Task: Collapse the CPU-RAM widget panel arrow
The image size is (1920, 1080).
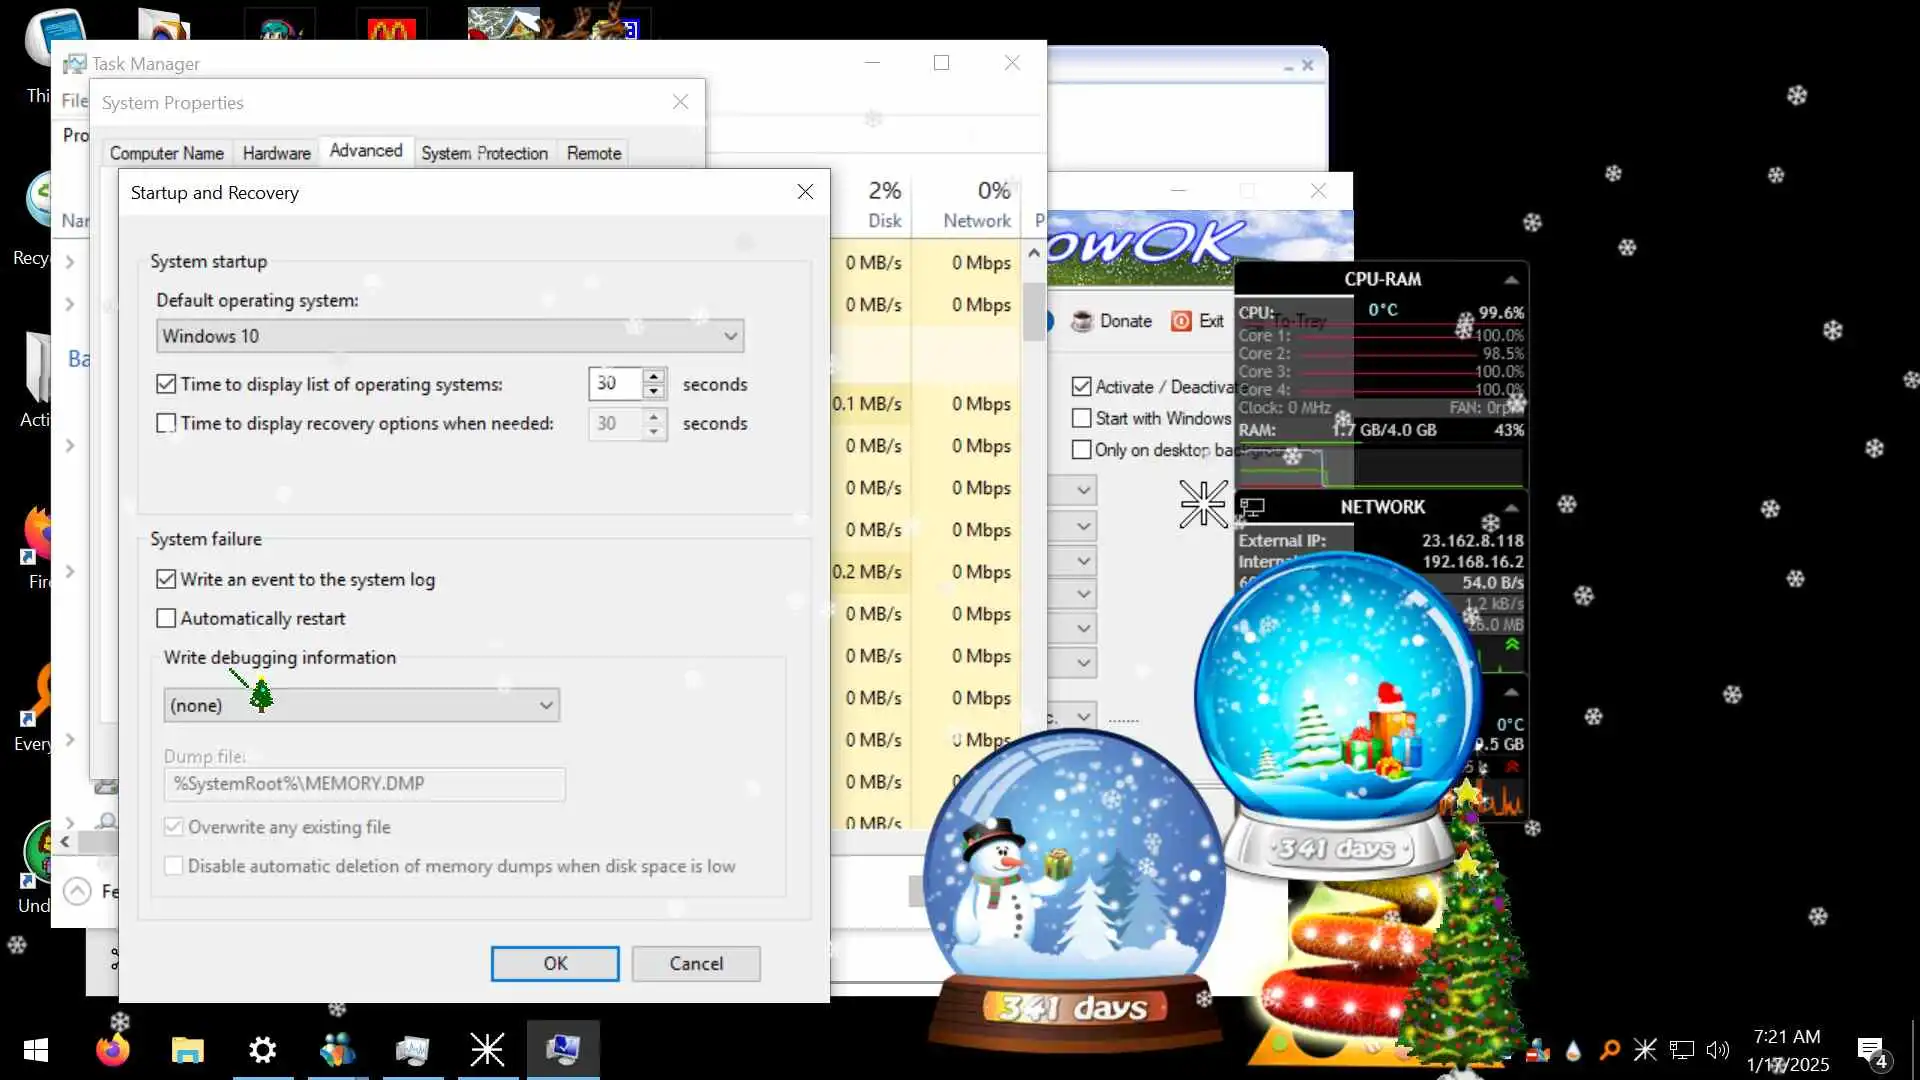Action: coord(1511,280)
